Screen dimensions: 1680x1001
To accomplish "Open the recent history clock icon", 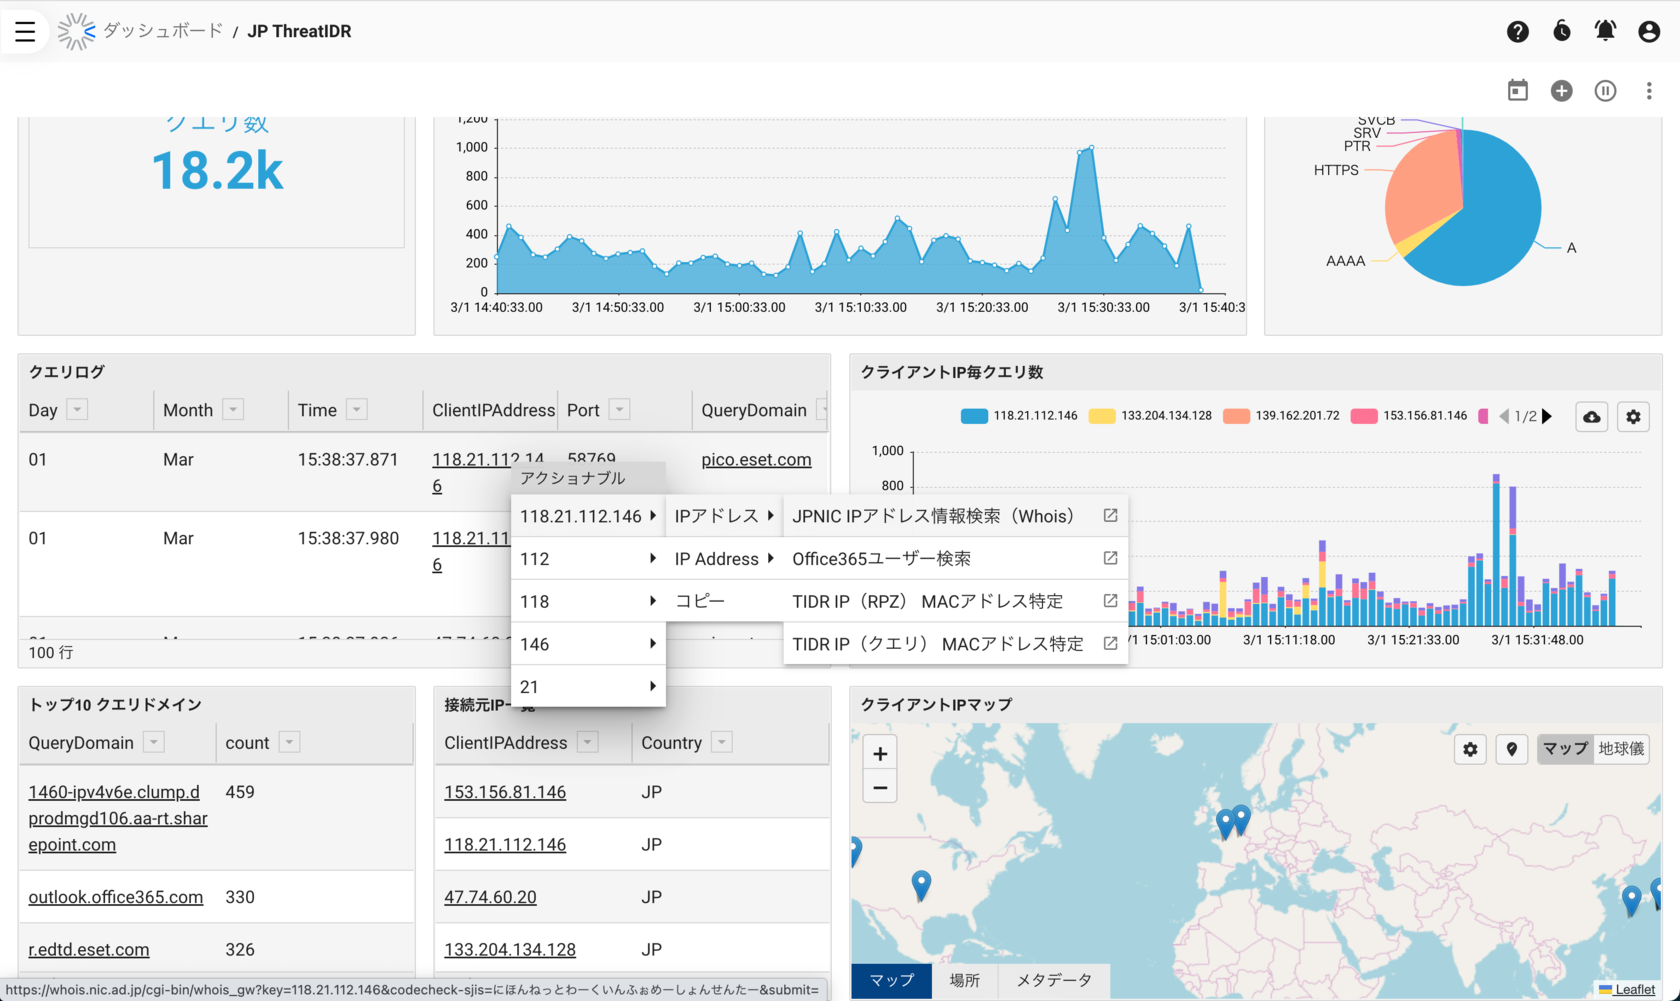I will point(1561,31).
